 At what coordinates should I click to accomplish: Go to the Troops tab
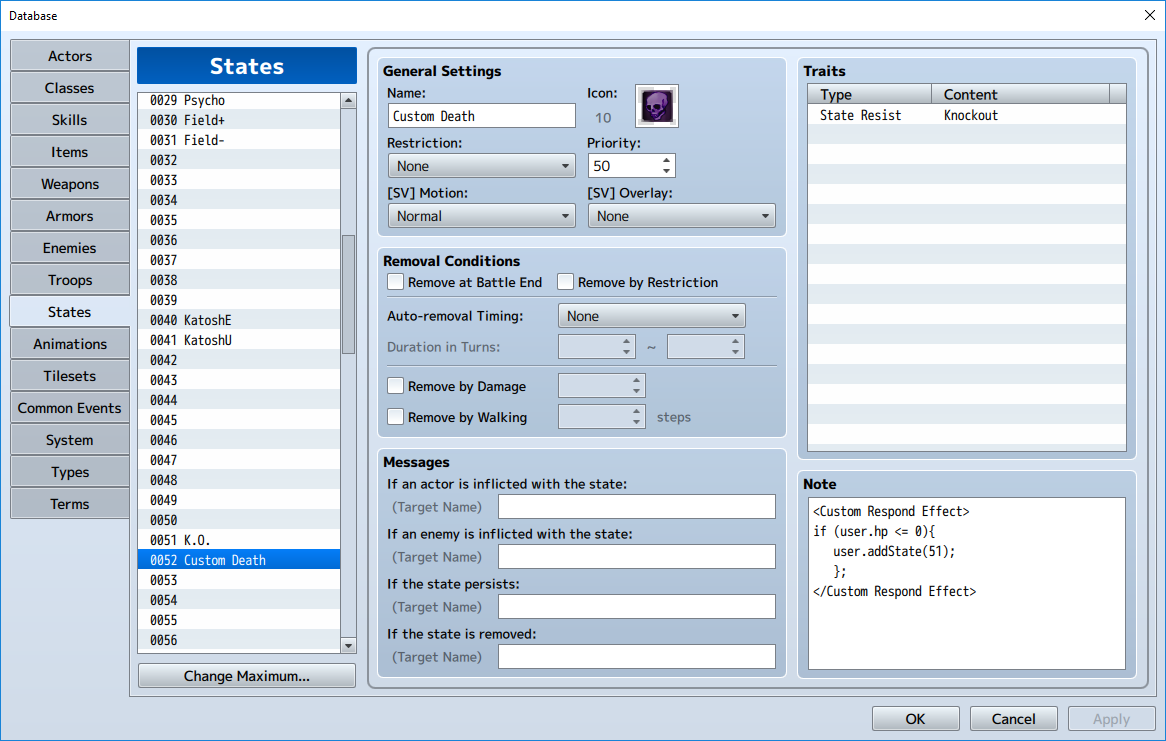[70, 280]
